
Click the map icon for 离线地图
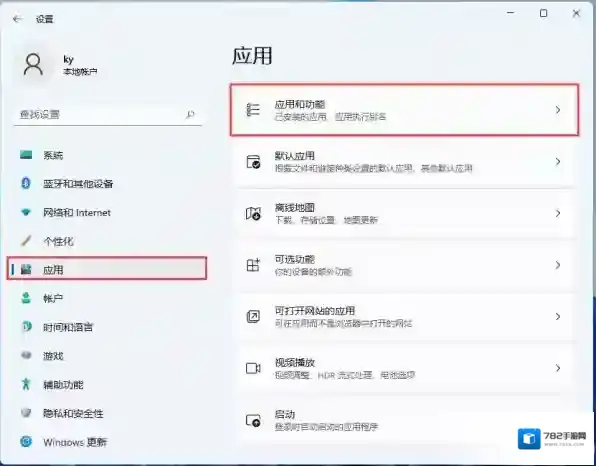click(253, 213)
